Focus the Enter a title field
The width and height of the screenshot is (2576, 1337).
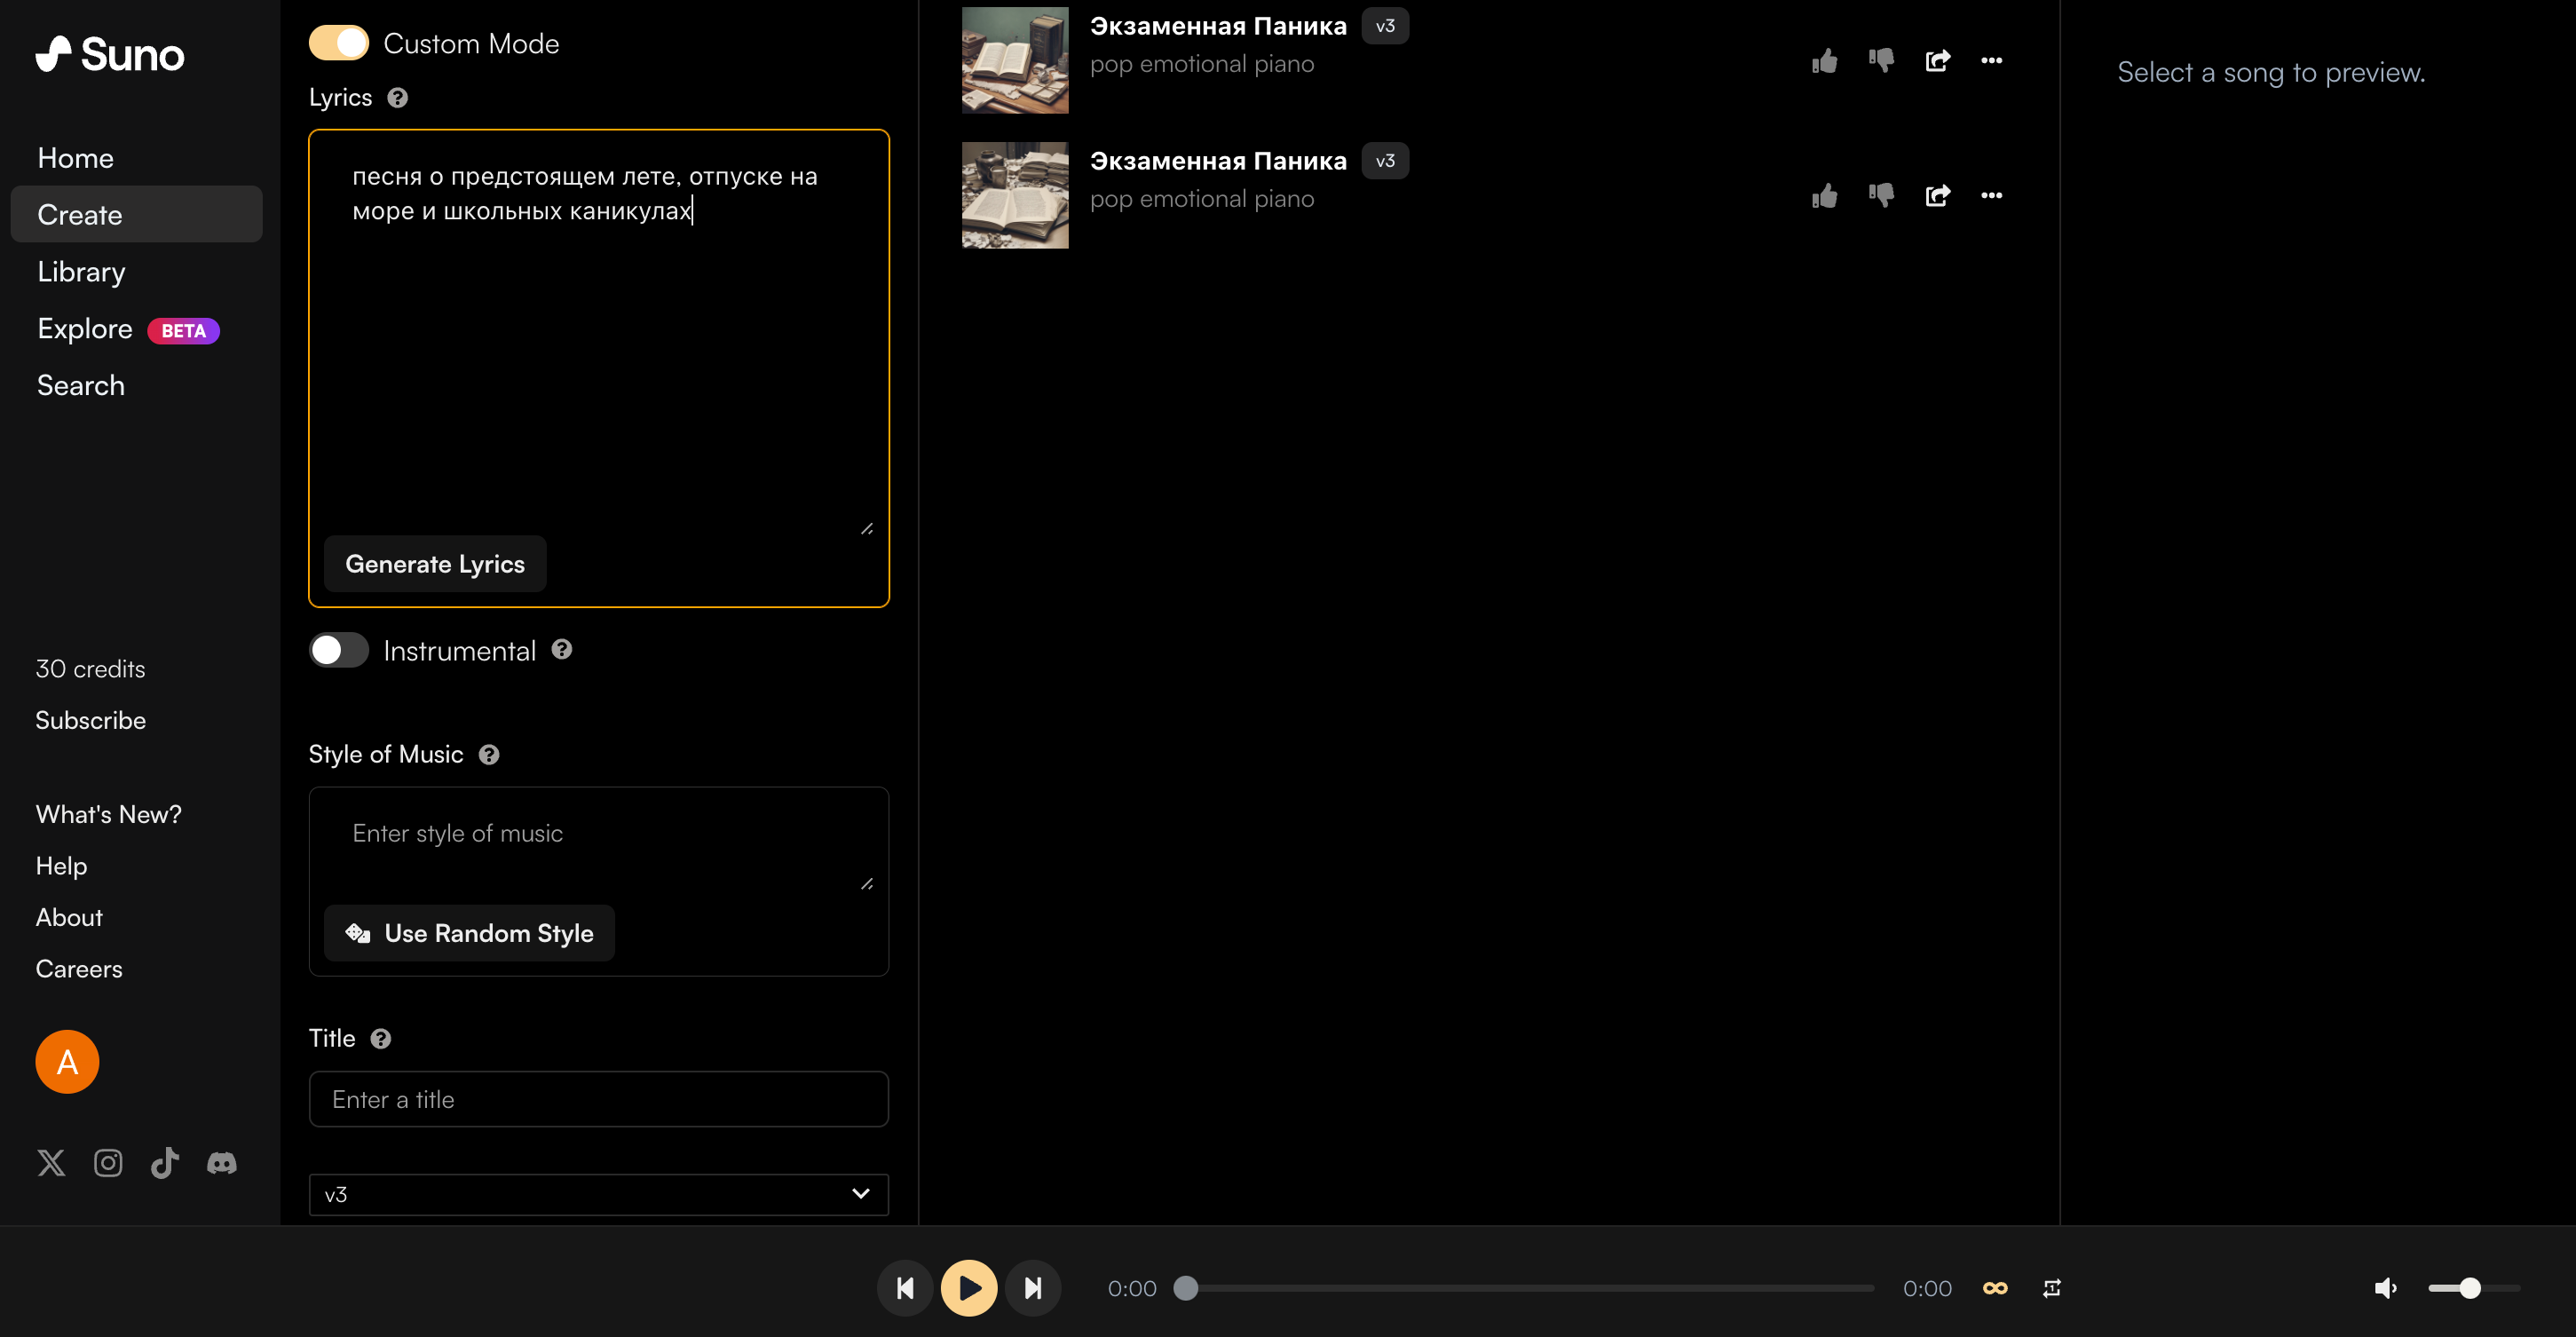tap(598, 1100)
